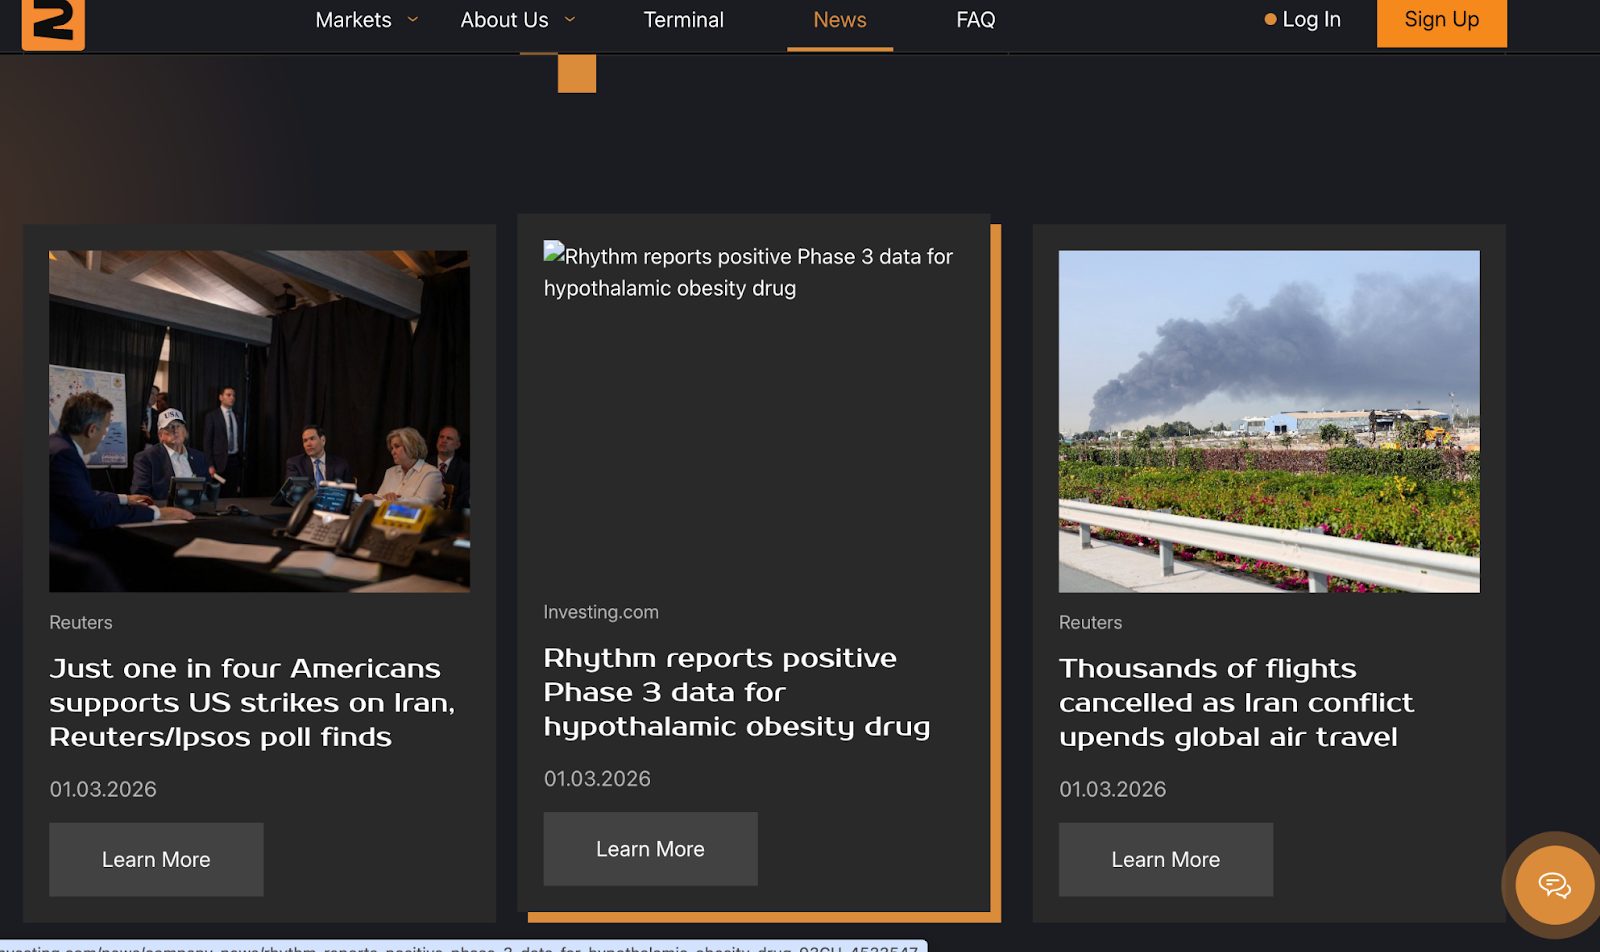Click the orange site logo
The height and width of the screenshot is (952, 1600).
point(53,23)
